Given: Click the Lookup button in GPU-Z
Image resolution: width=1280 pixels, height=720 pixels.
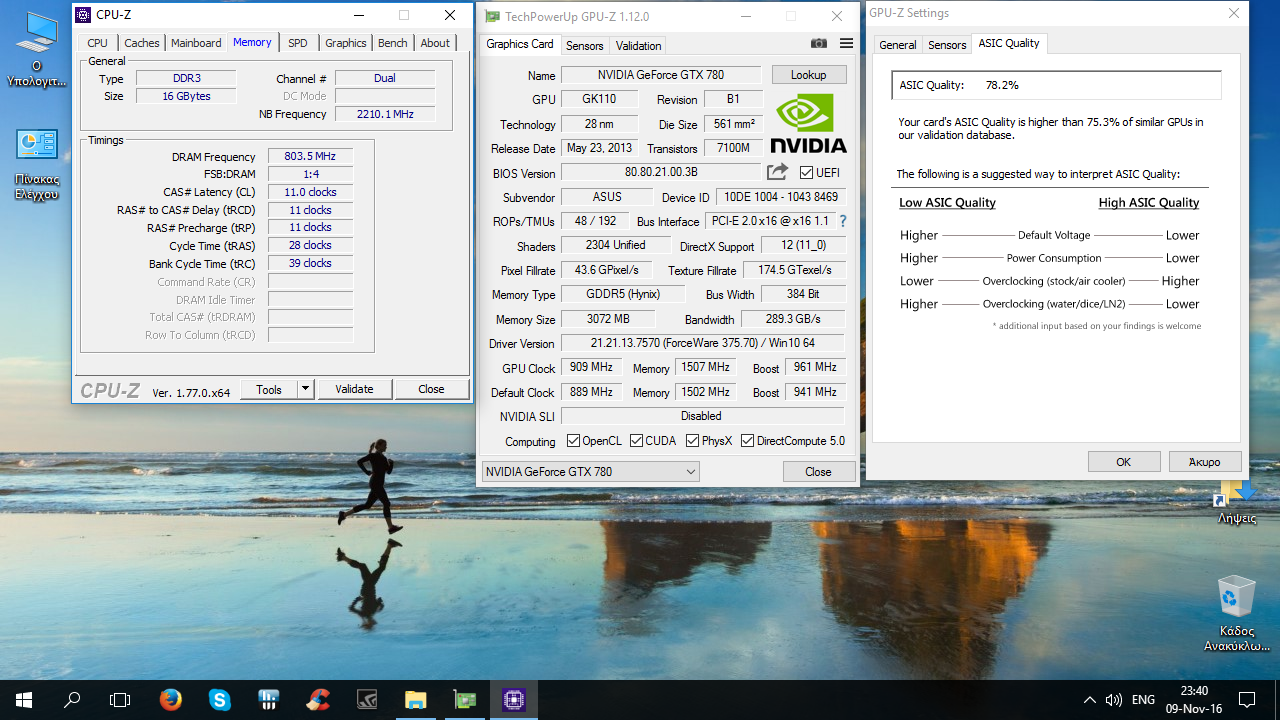Looking at the screenshot, I should tap(809, 75).
